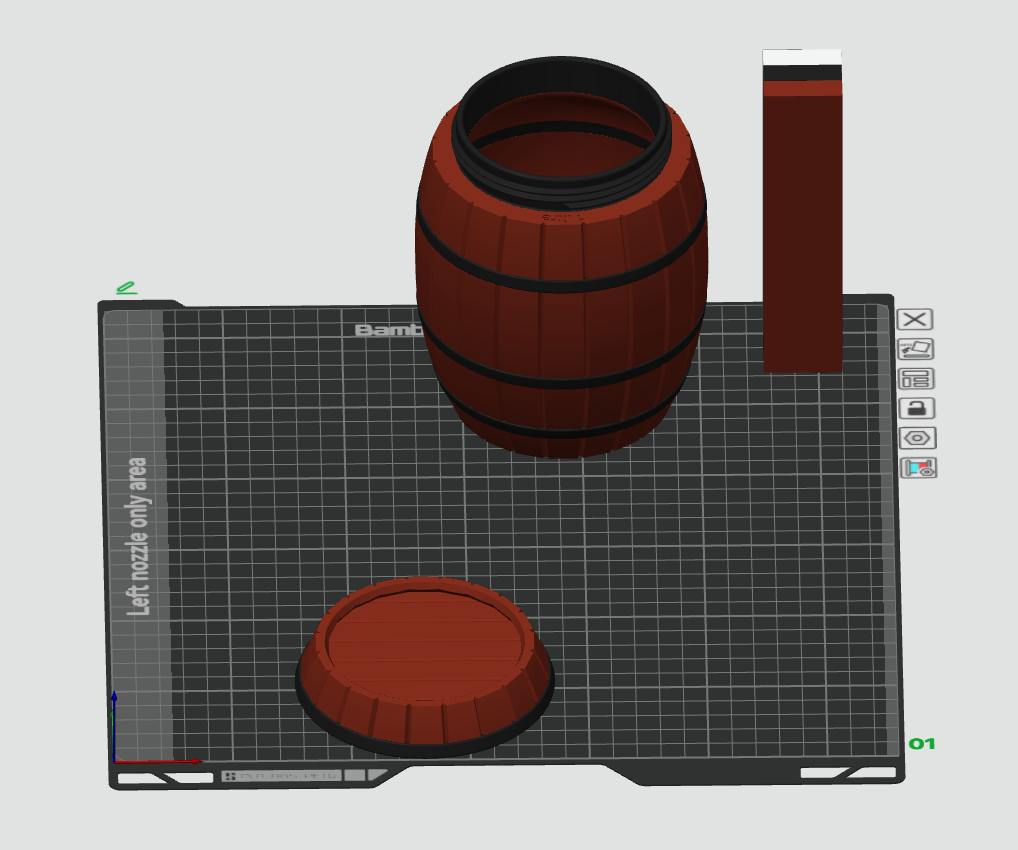
Task: Select the tall prime tower block
Action: pyautogui.click(x=802, y=211)
